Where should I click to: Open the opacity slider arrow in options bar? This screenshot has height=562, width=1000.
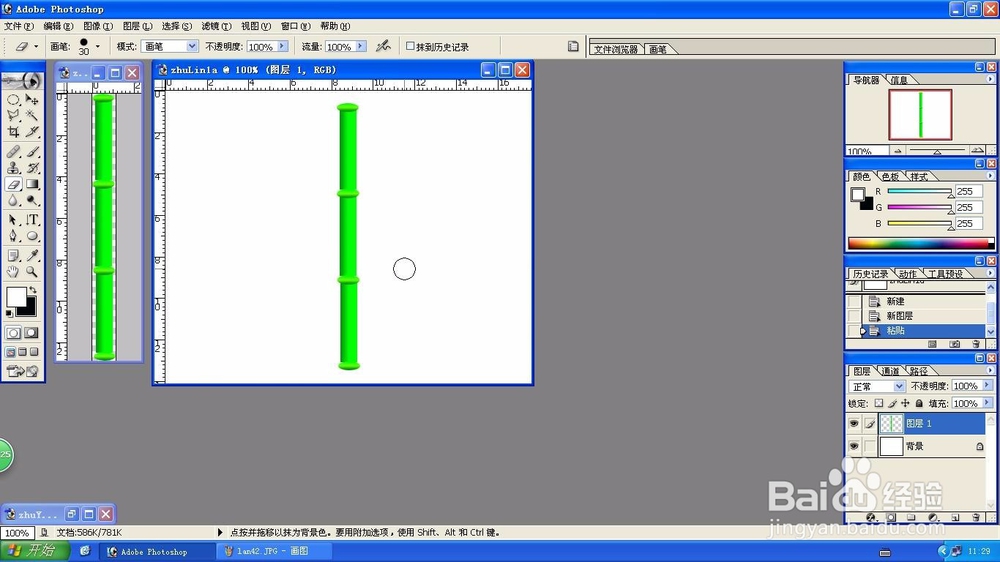[283, 46]
